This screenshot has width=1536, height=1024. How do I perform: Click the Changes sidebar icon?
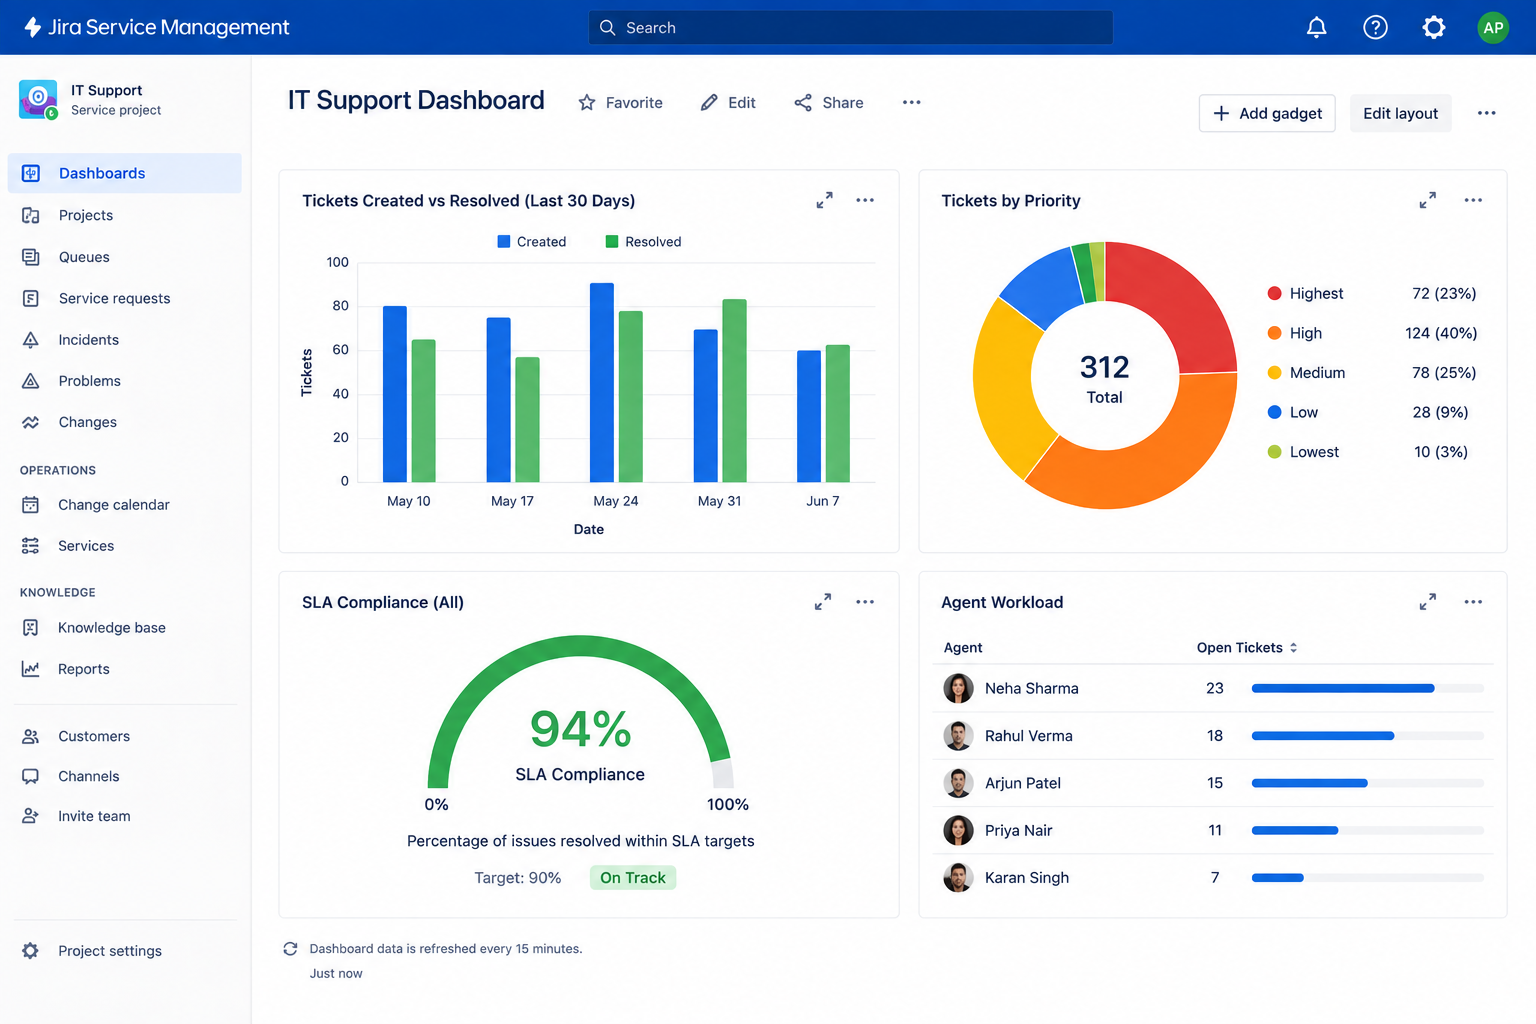pyautogui.click(x=31, y=422)
